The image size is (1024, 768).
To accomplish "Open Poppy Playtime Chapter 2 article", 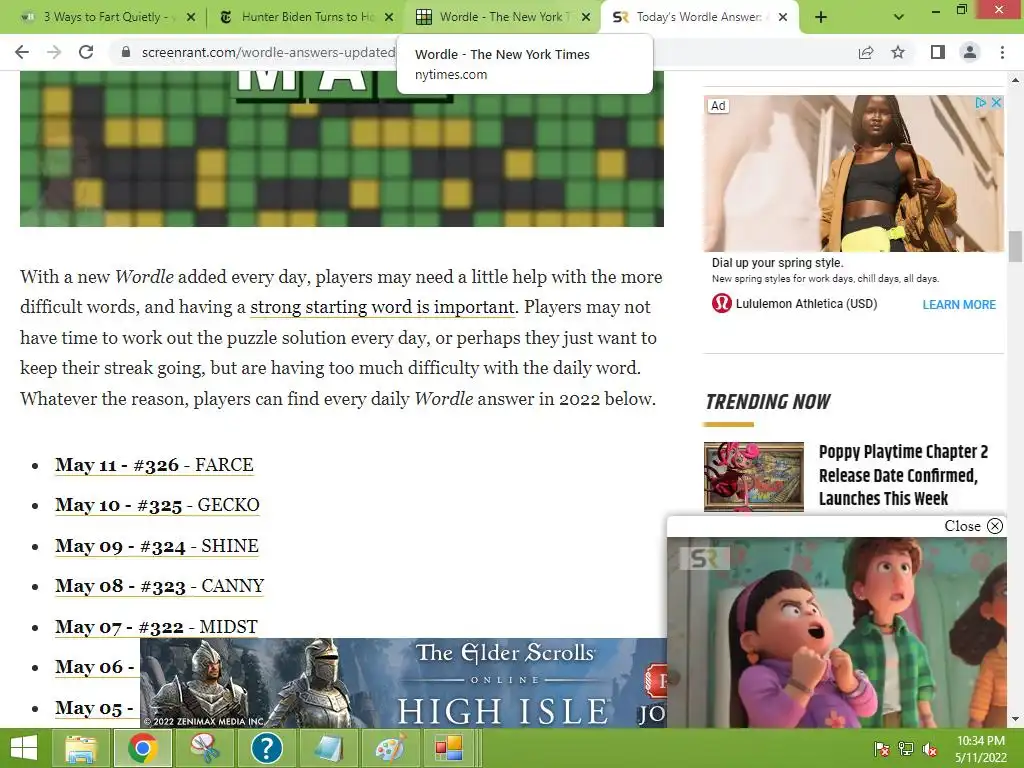I will [x=903, y=475].
